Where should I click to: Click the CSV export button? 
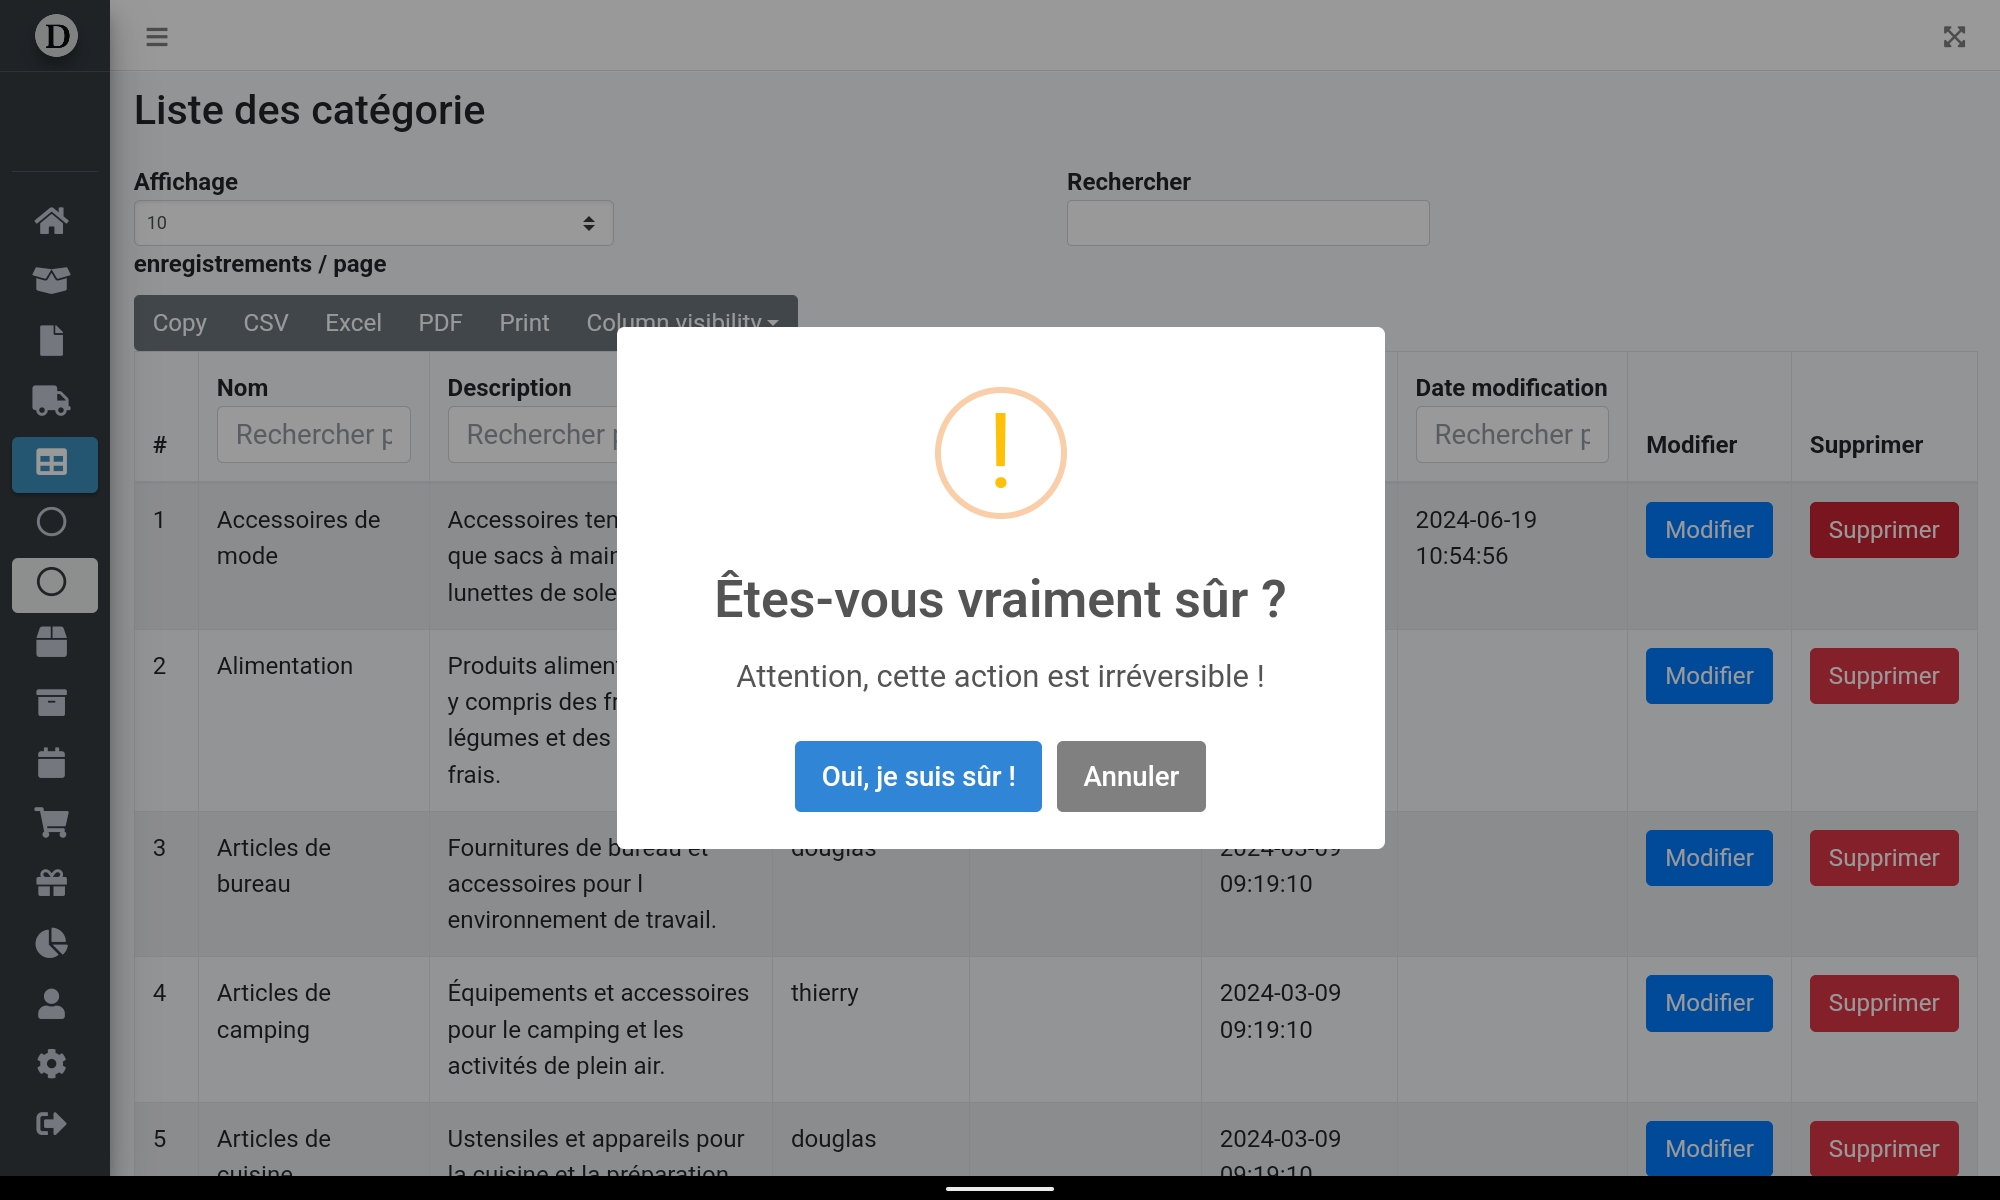click(x=265, y=323)
